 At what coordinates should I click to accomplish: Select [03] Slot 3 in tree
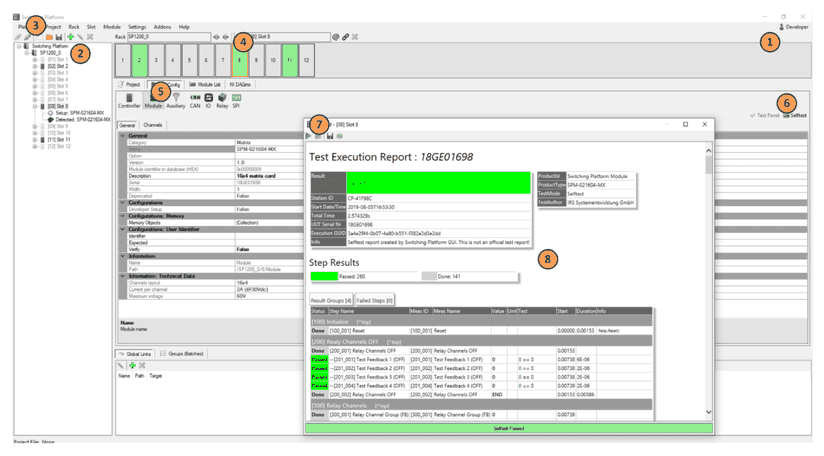point(58,73)
